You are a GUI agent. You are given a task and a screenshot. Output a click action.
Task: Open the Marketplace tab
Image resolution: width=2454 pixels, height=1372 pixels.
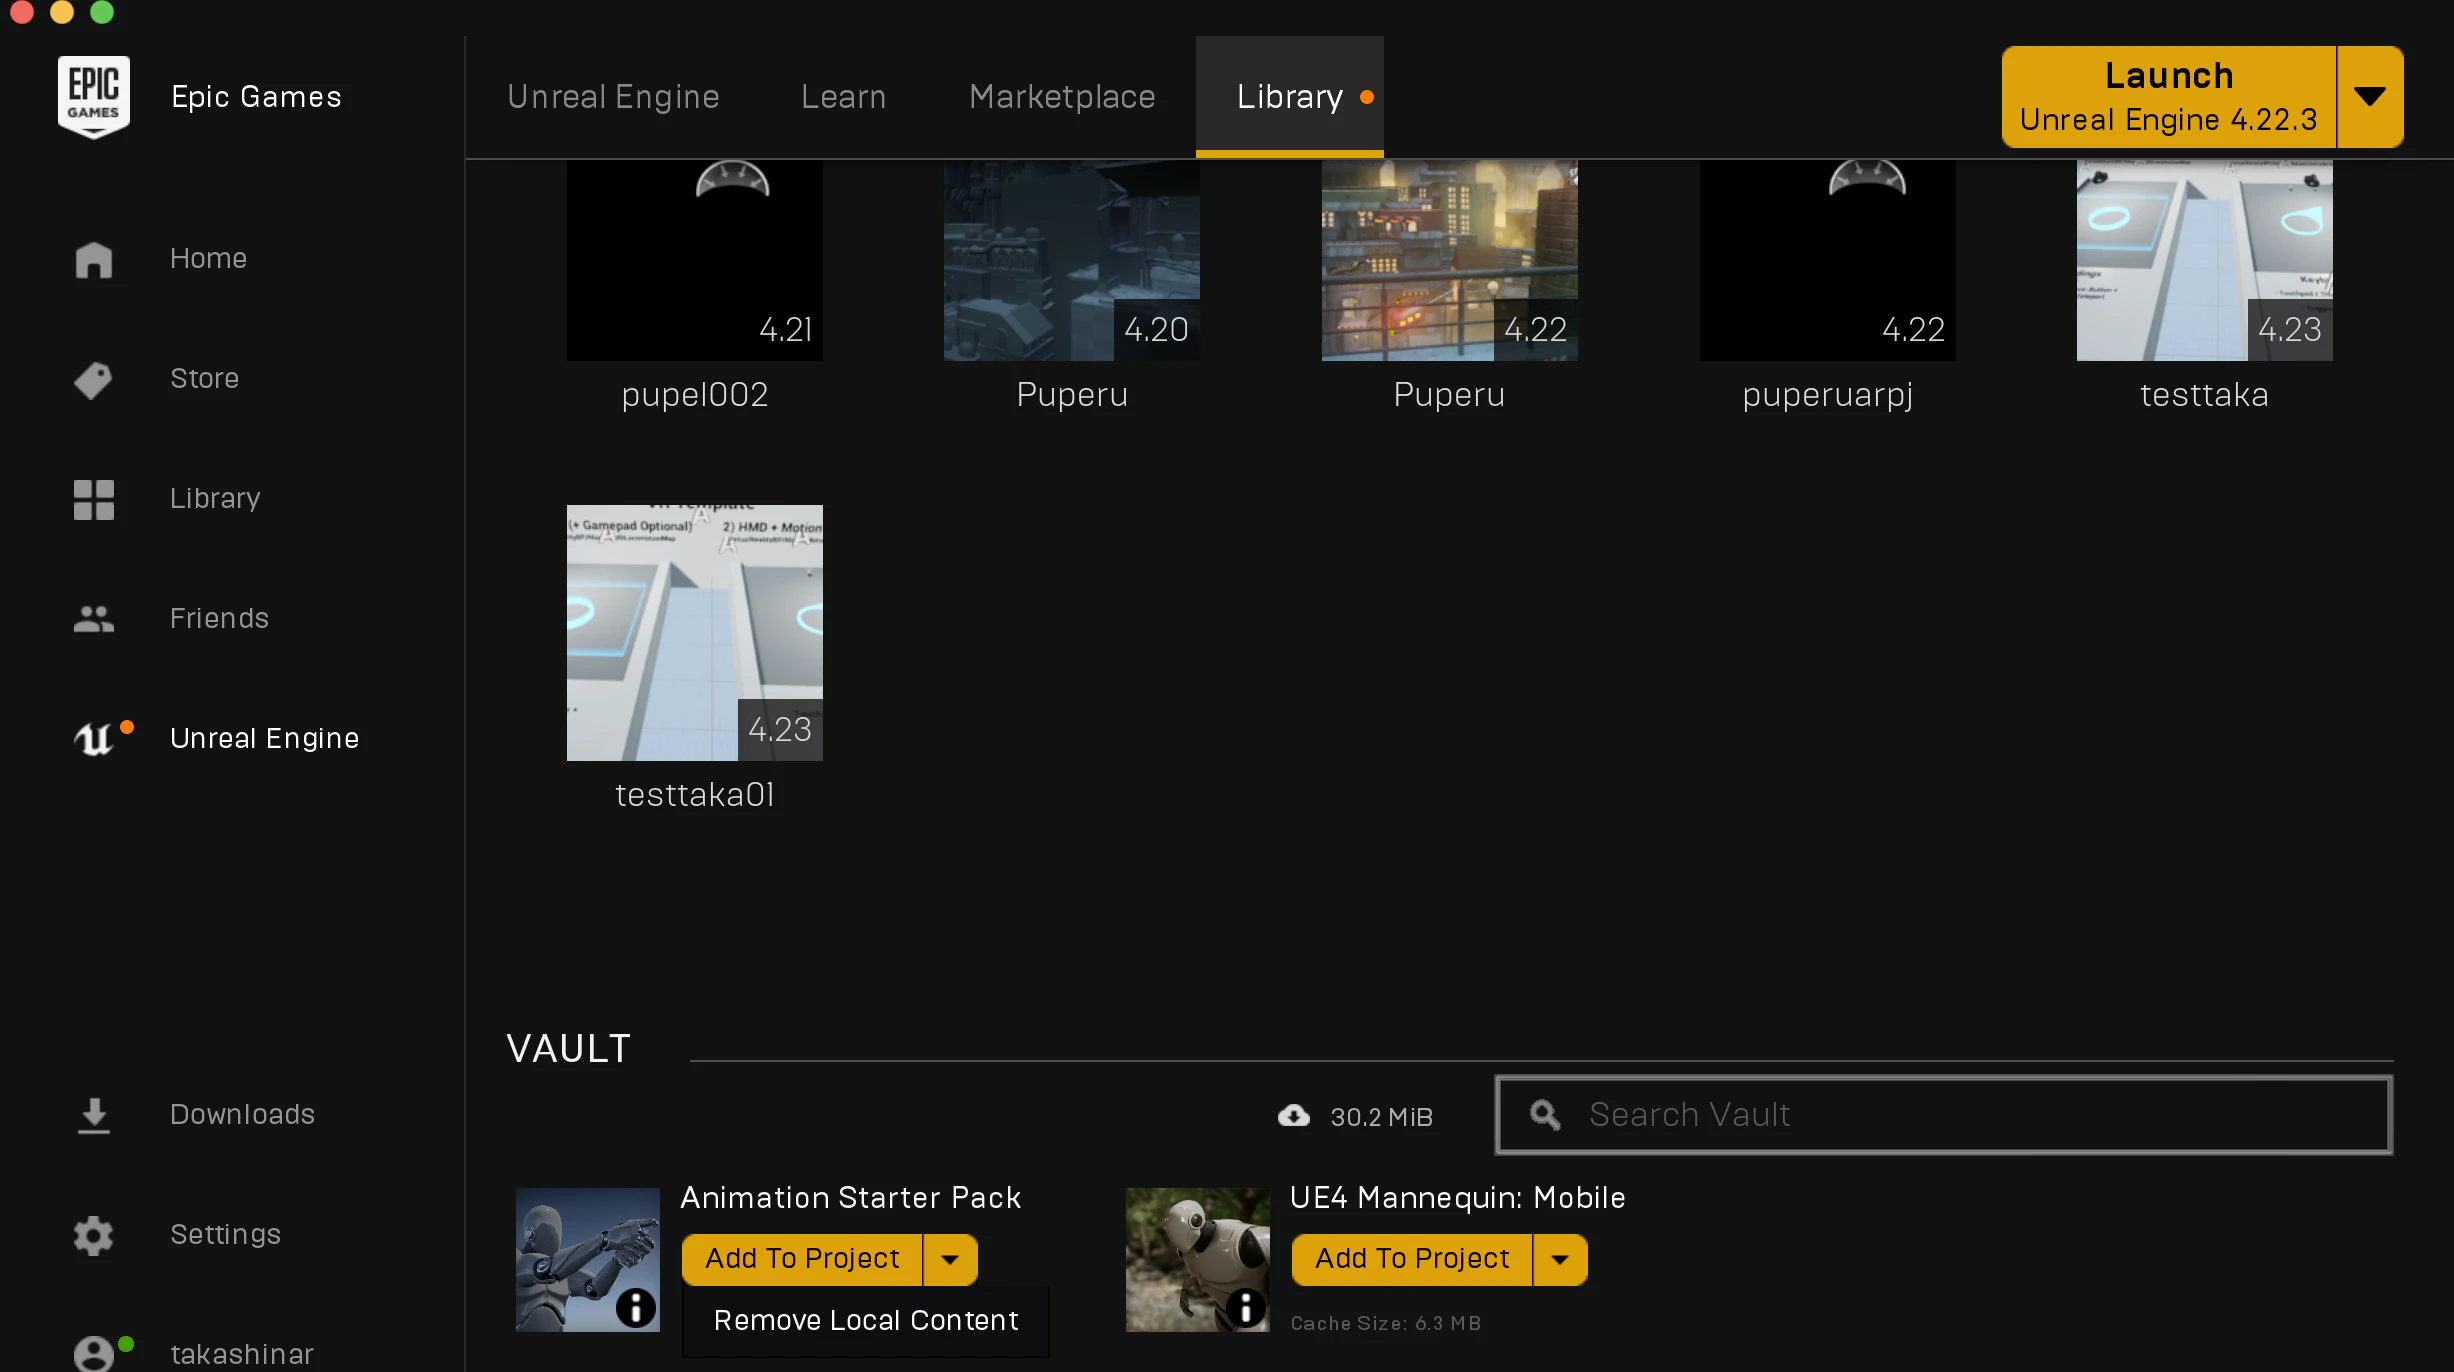click(x=1062, y=97)
